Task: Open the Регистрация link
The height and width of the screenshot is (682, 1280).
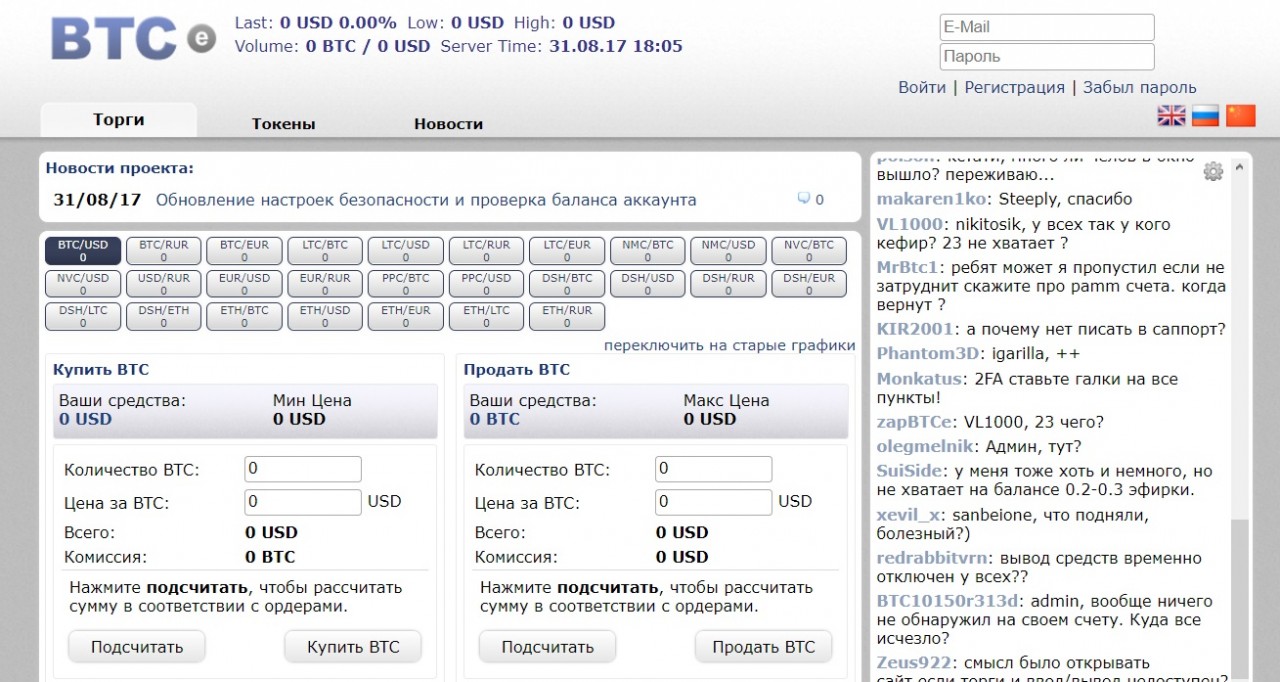Action: coord(1014,87)
